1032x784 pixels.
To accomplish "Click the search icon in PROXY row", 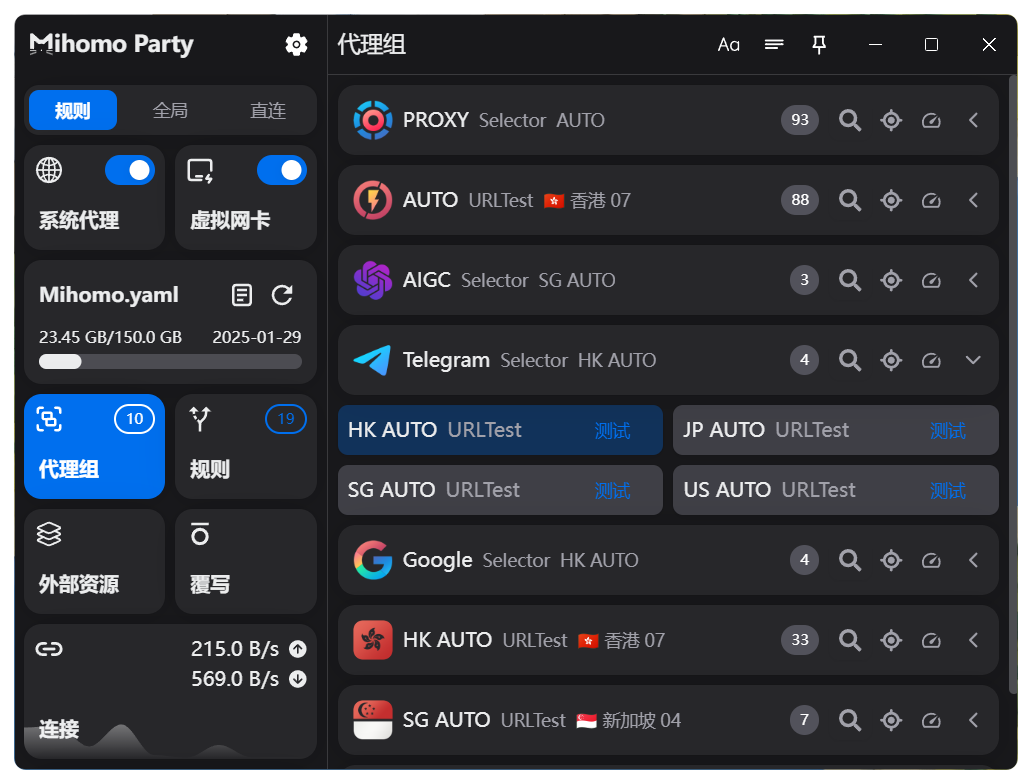I will click(x=850, y=120).
